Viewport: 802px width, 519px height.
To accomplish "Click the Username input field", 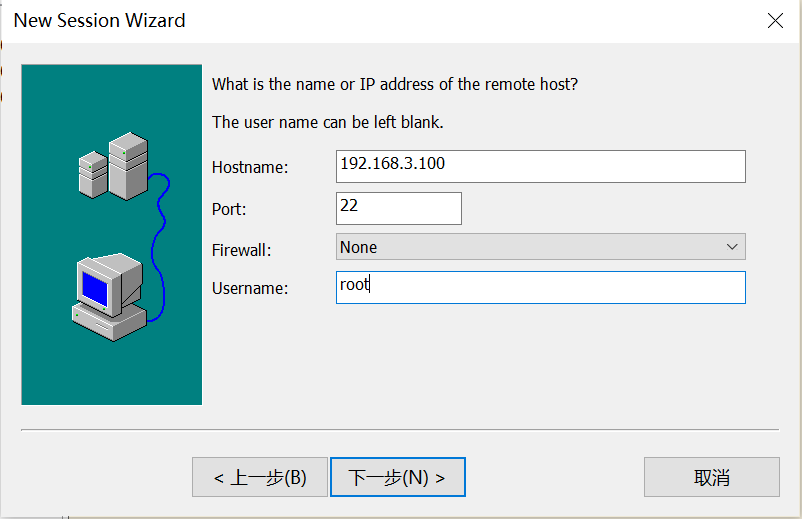I will coord(541,287).
